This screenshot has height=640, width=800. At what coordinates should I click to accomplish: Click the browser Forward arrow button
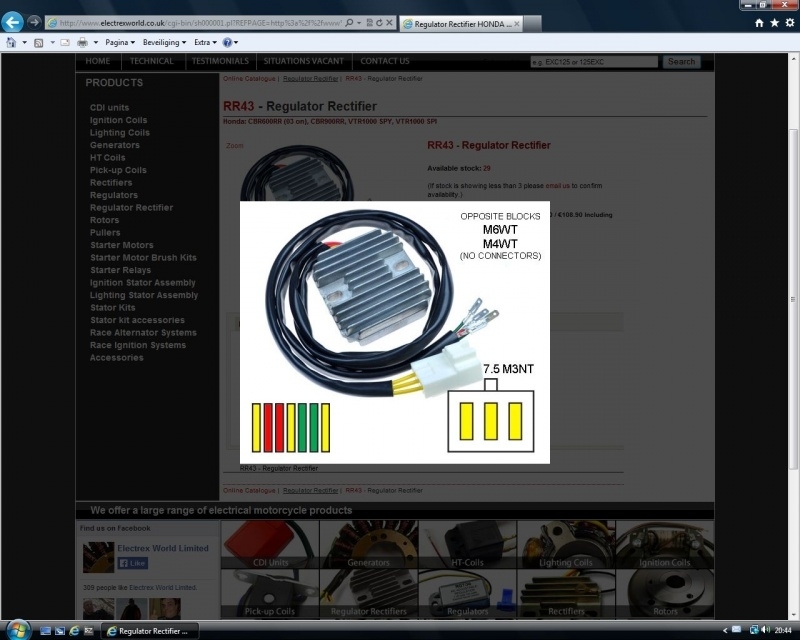point(34,22)
